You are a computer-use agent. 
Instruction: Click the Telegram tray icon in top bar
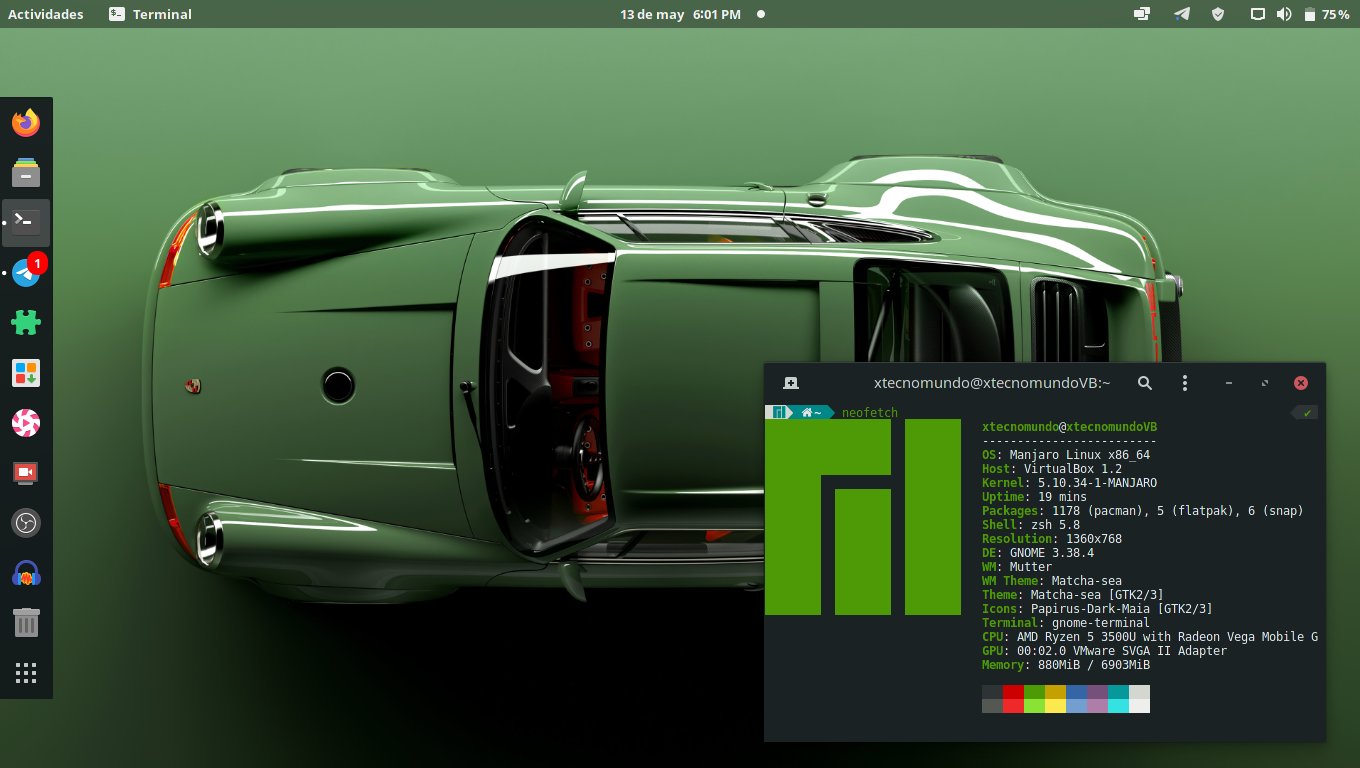(x=1182, y=14)
